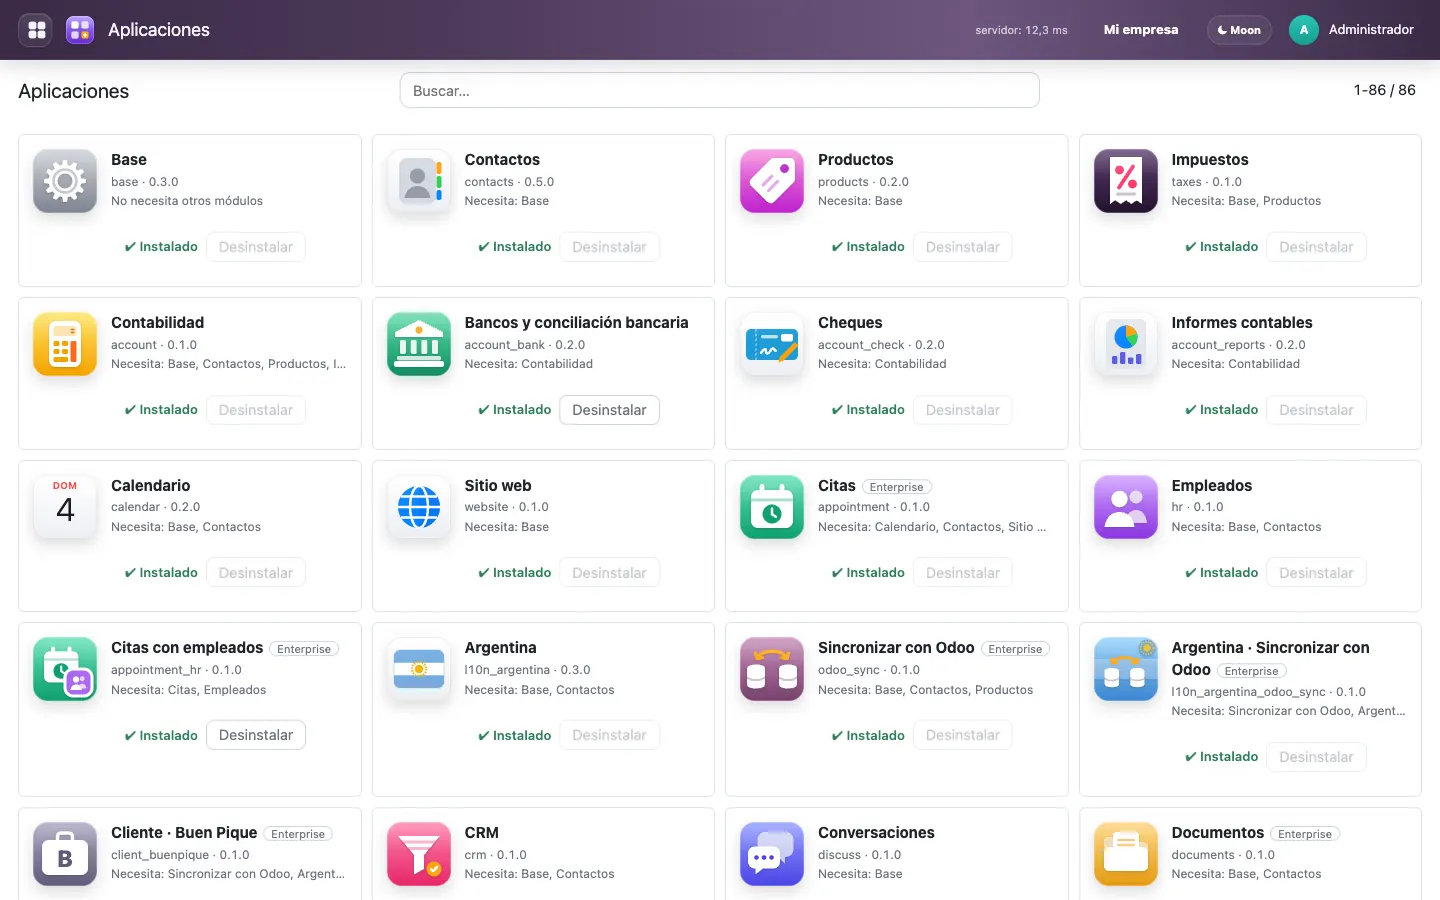The width and height of the screenshot is (1440, 900).
Task: Click the 'l10n_argentina · 0.3.0' version text
Action: [x=527, y=670]
